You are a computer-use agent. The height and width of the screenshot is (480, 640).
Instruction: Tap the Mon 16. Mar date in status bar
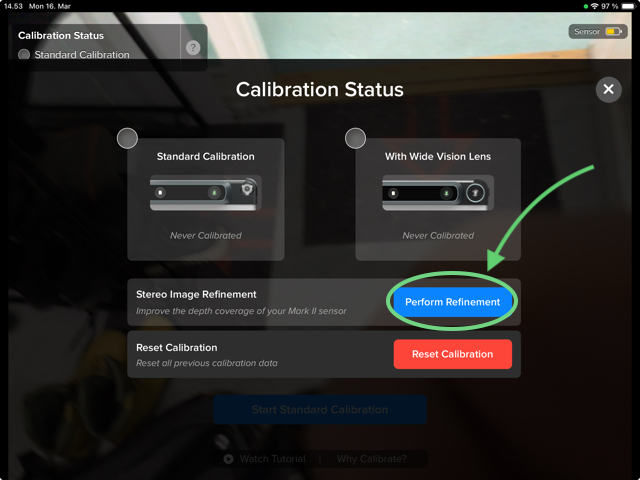[x=50, y=6]
